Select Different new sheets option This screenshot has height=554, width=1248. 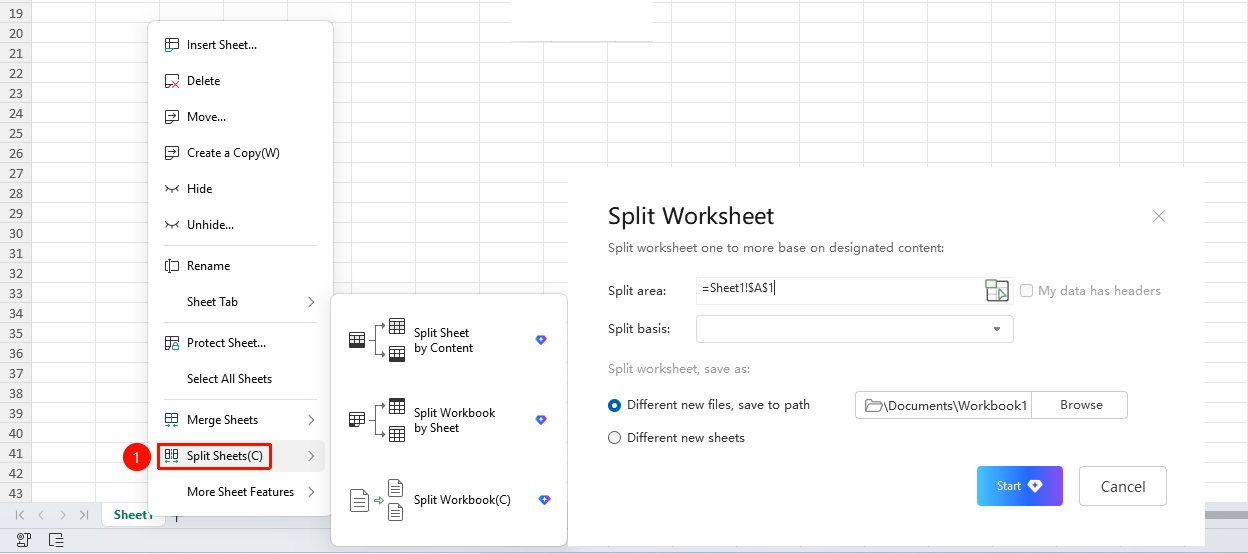pos(615,438)
